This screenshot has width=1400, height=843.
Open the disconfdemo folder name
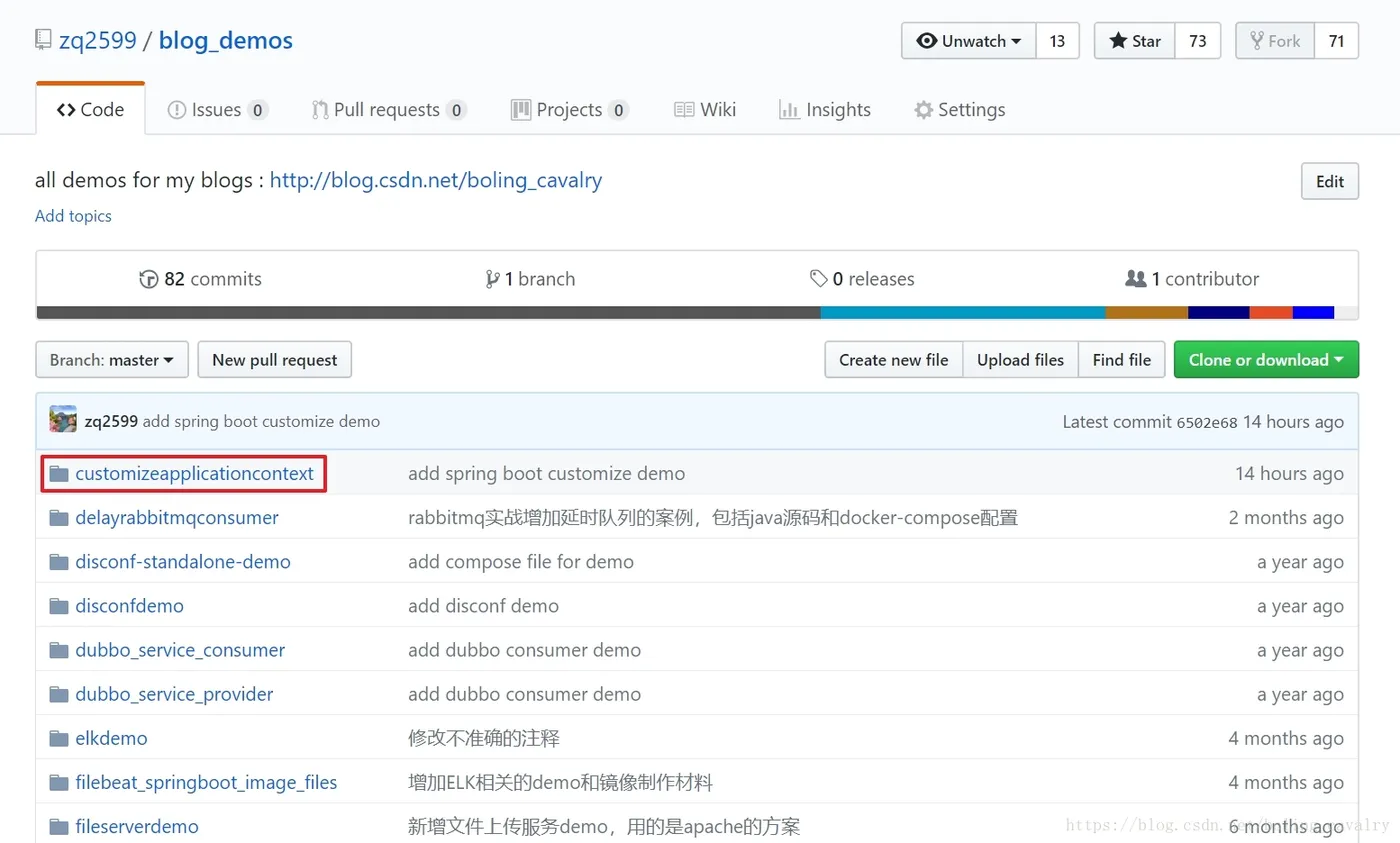click(129, 606)
